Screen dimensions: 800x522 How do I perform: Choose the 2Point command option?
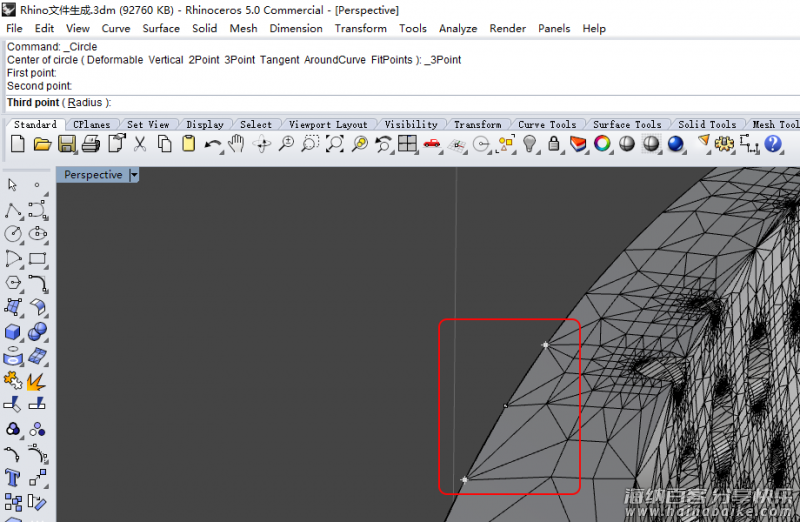pyautogui.click(x=204, y=60)
